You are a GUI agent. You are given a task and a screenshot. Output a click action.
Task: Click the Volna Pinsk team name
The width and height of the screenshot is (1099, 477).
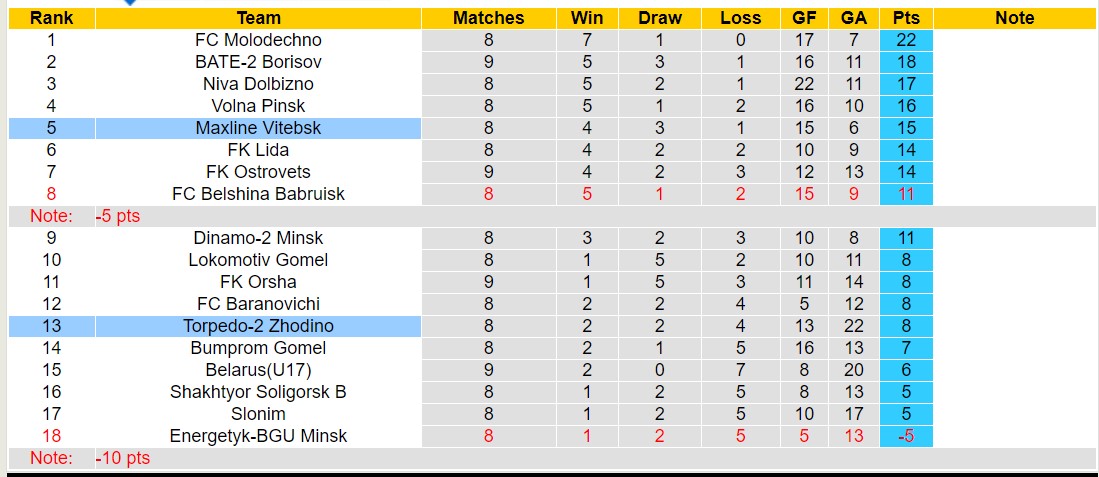point(258,106)
